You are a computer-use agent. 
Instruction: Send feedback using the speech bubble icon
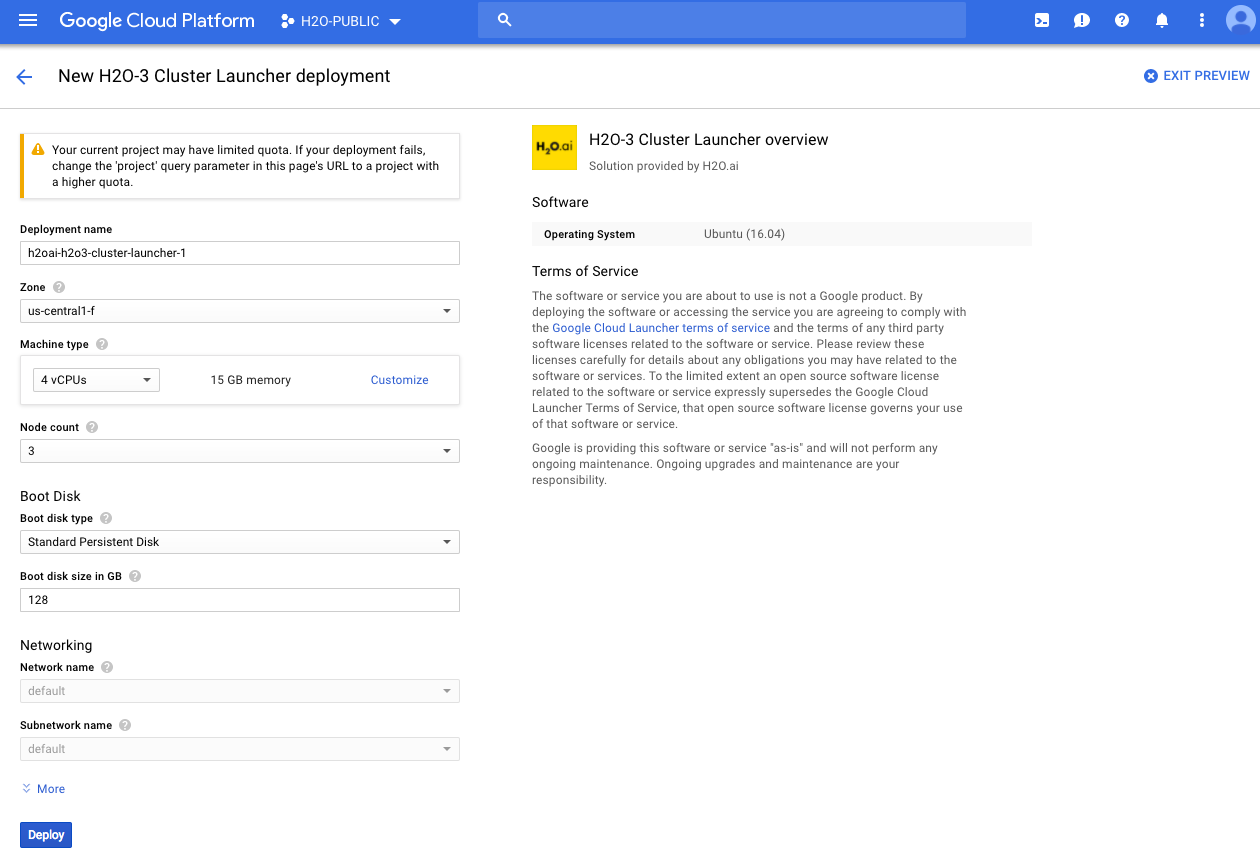pyautogui.click(x=1081, y=20)
